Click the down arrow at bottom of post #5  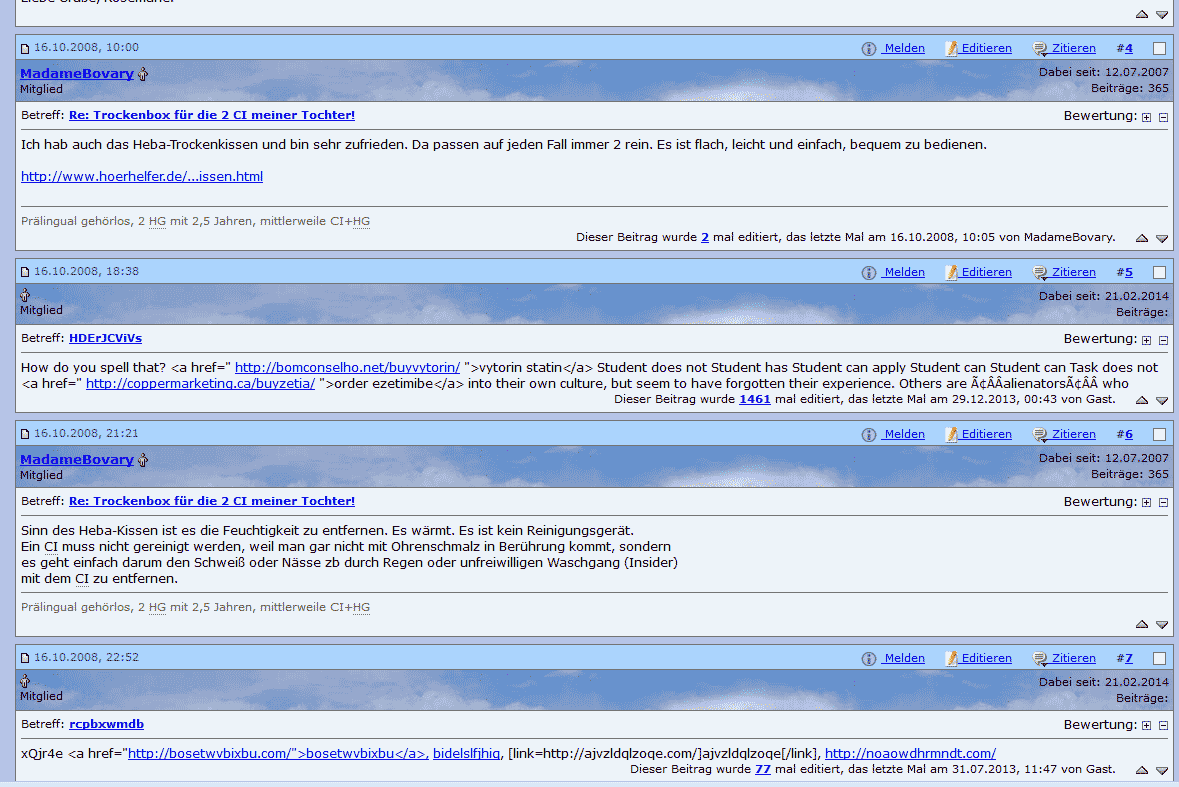[x=1162, y=401]
